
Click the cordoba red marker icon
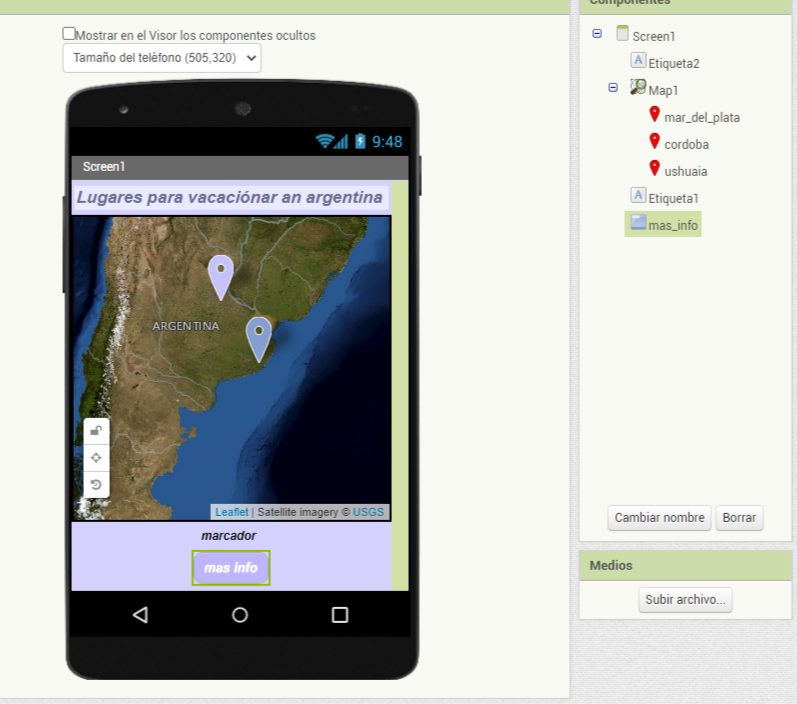[655, 141]
